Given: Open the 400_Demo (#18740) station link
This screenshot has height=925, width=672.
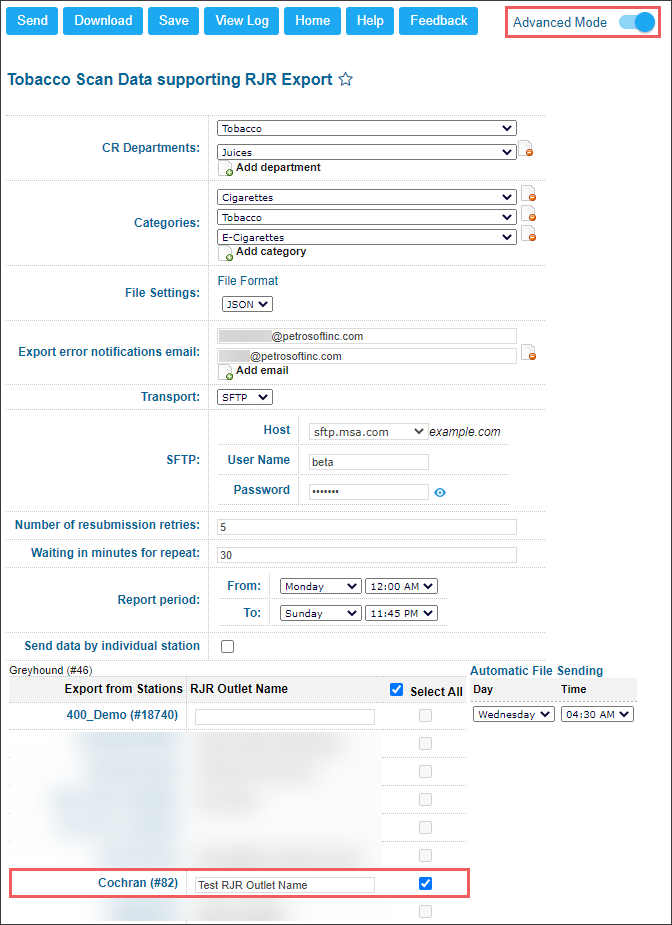Looking at the screenshot, I should click(122, 715).
